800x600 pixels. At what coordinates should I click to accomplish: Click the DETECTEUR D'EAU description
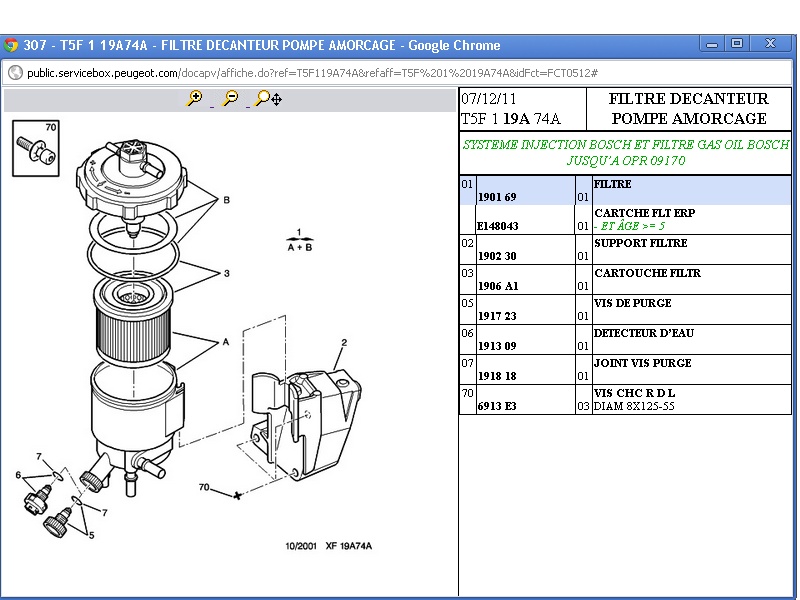point(644,333)
